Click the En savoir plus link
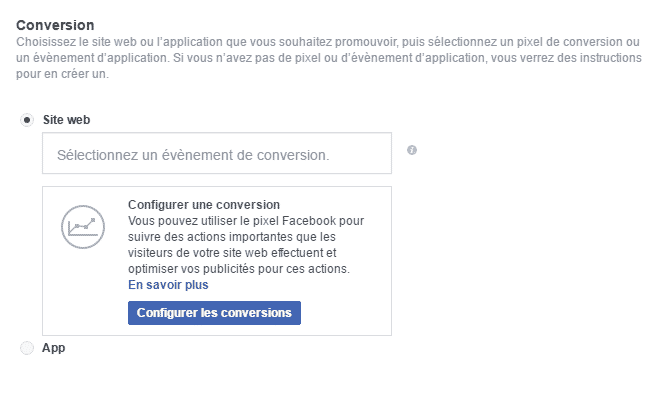The image size is (659, 404). (x=168, y=285)
